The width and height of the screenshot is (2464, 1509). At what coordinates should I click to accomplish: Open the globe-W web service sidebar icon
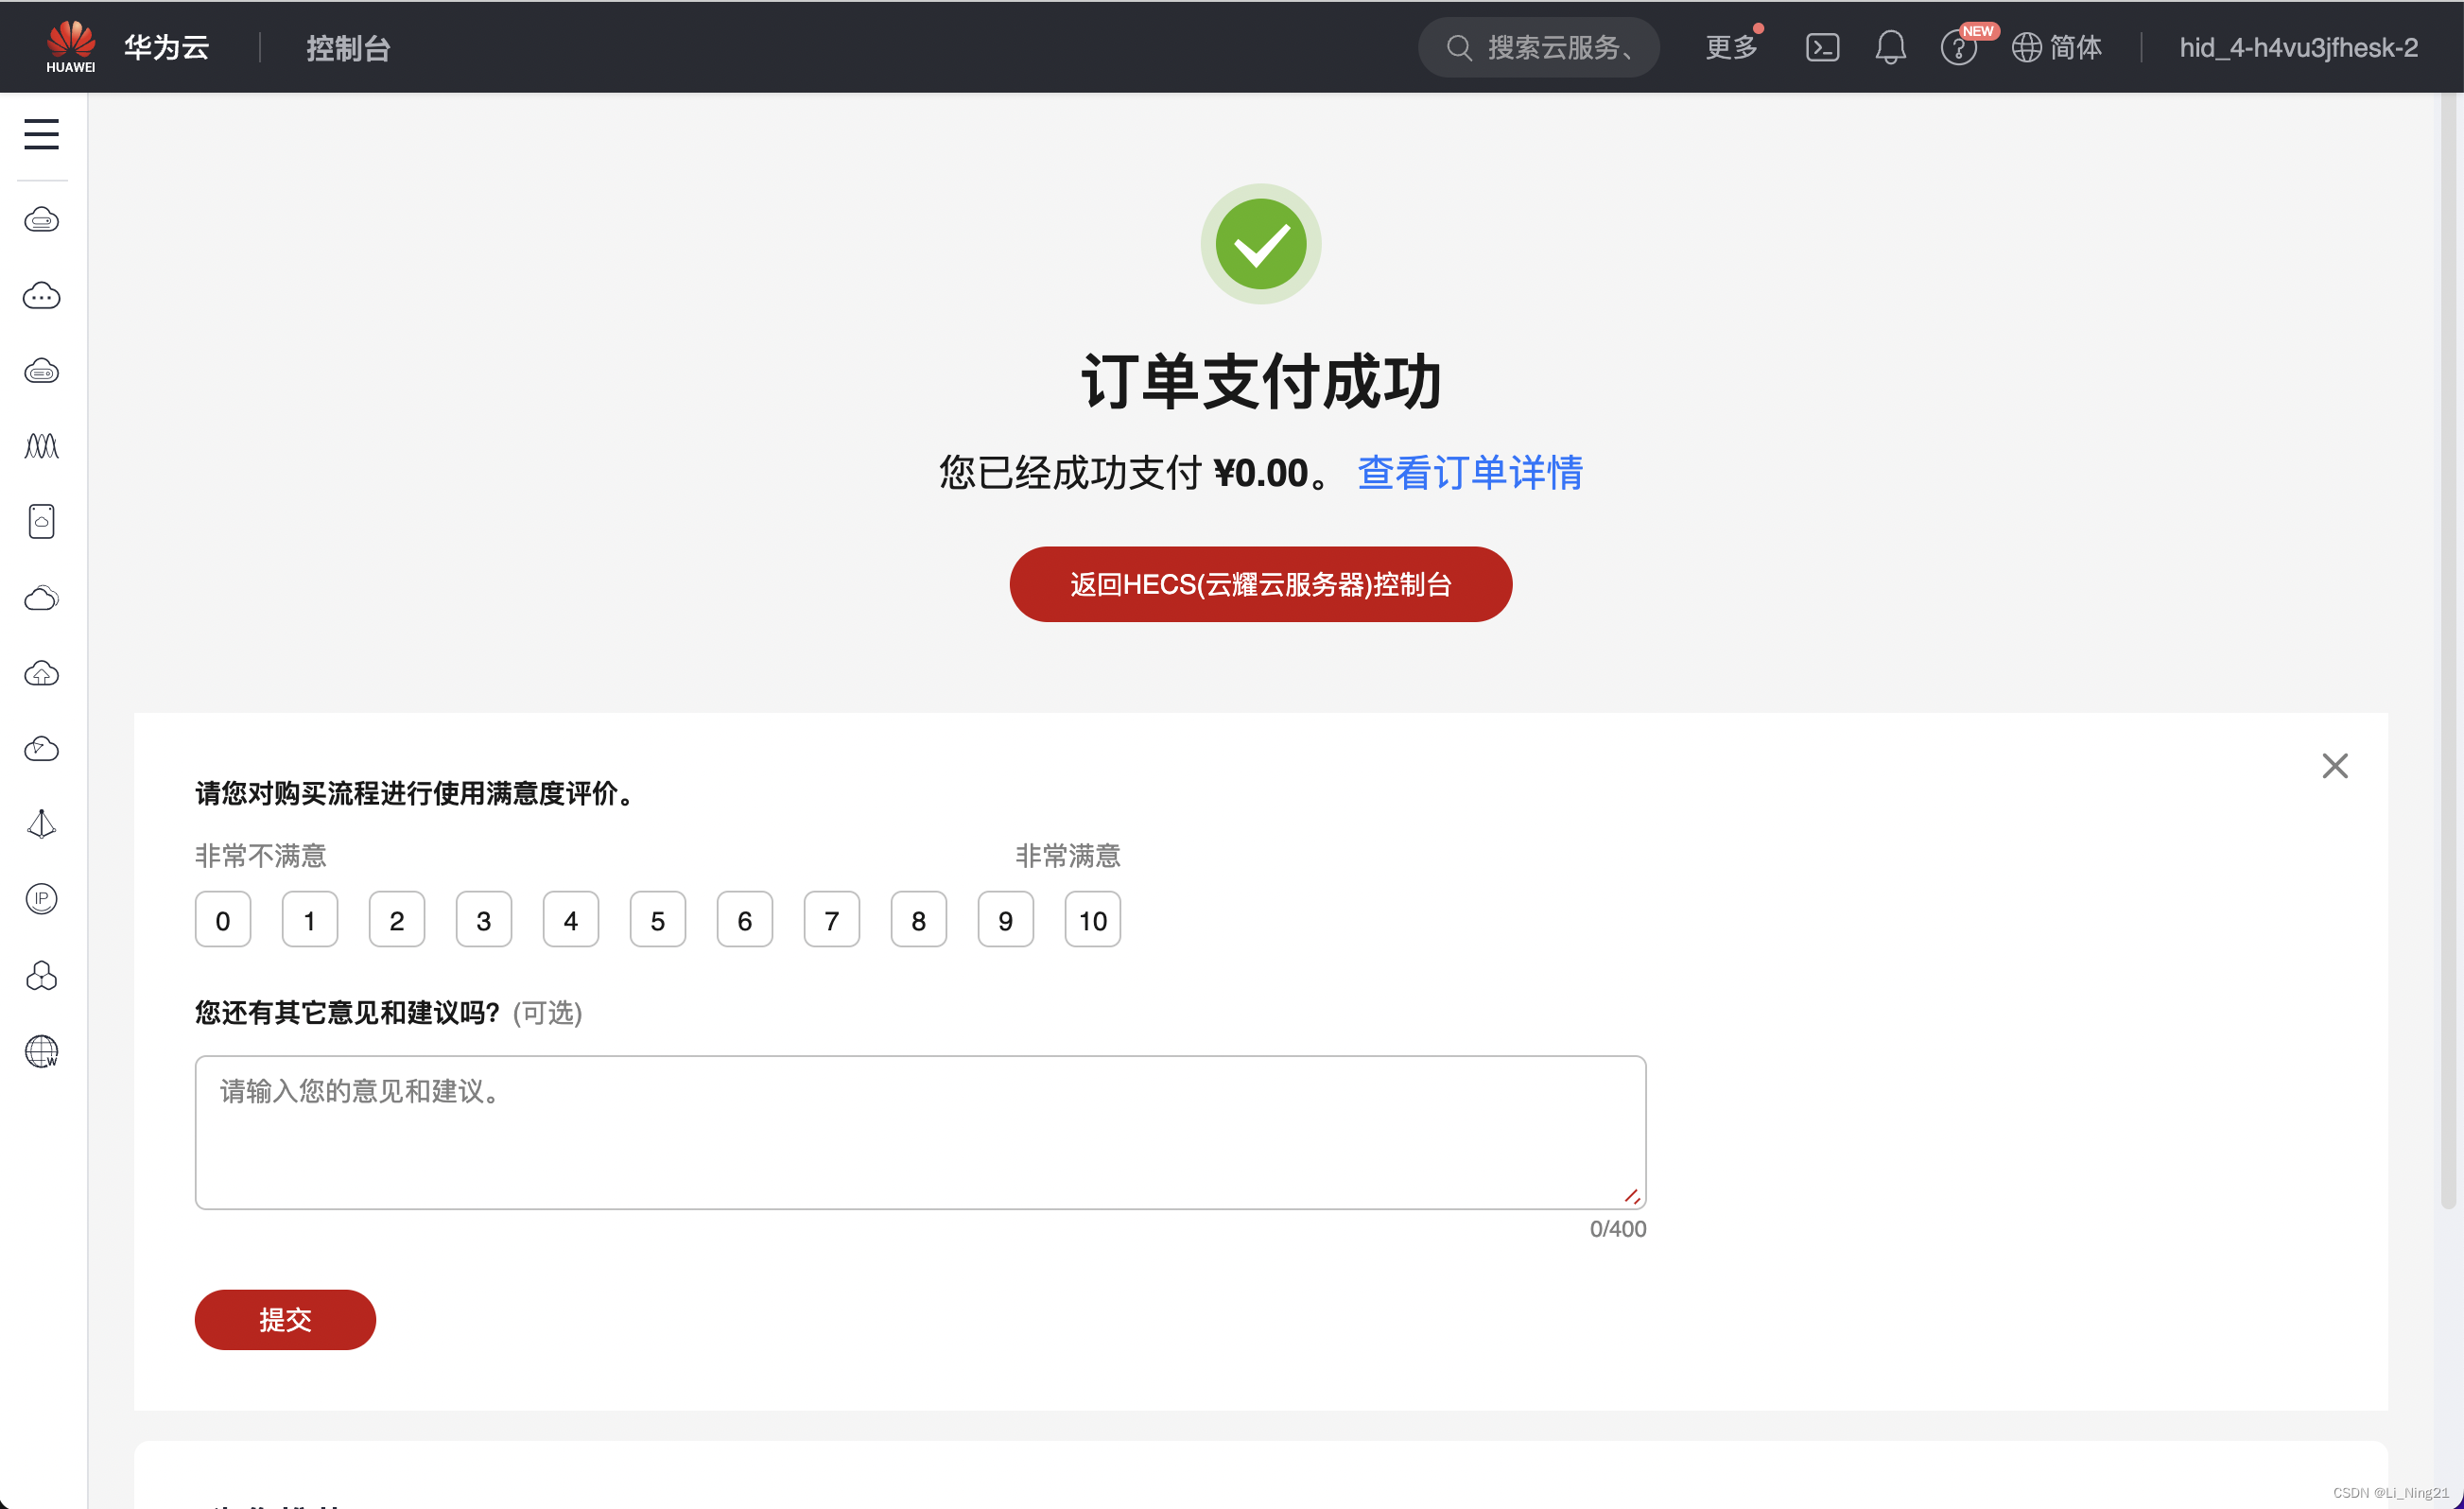pos(41,1051)
